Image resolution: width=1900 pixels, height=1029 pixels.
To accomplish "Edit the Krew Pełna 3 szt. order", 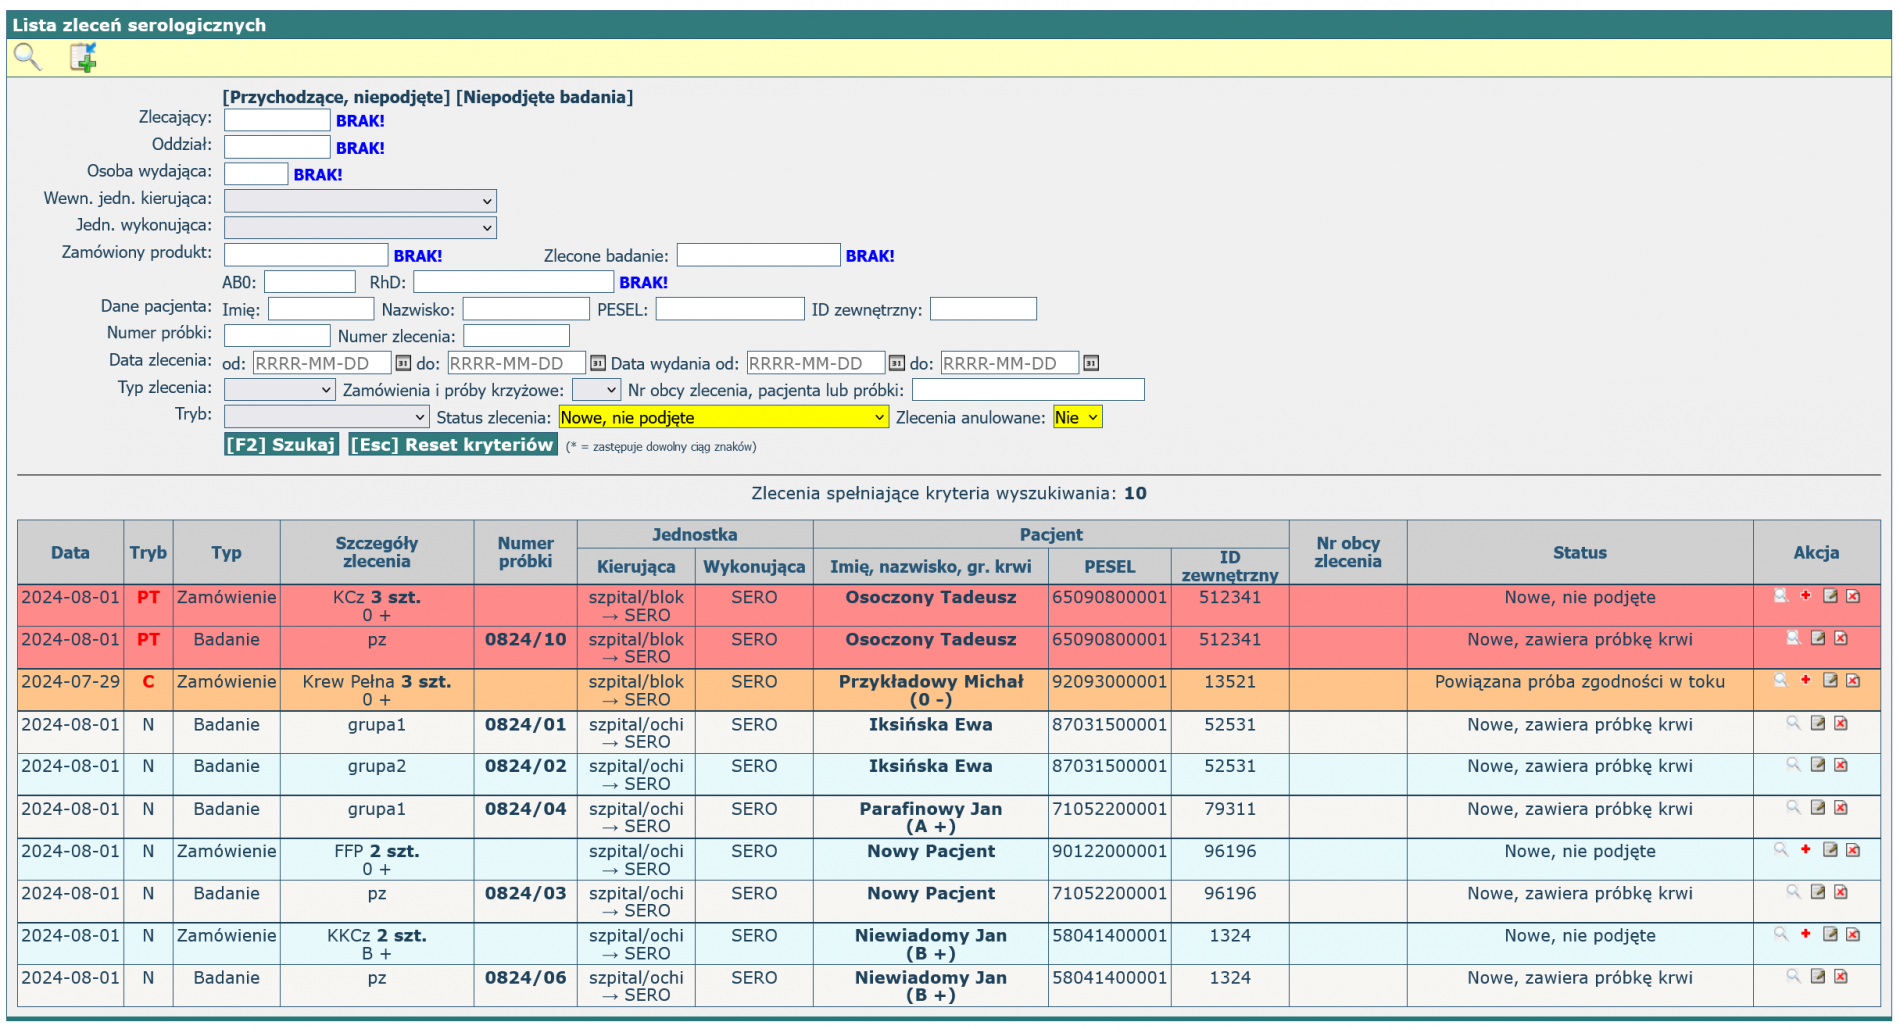I will coord(1830,680).
